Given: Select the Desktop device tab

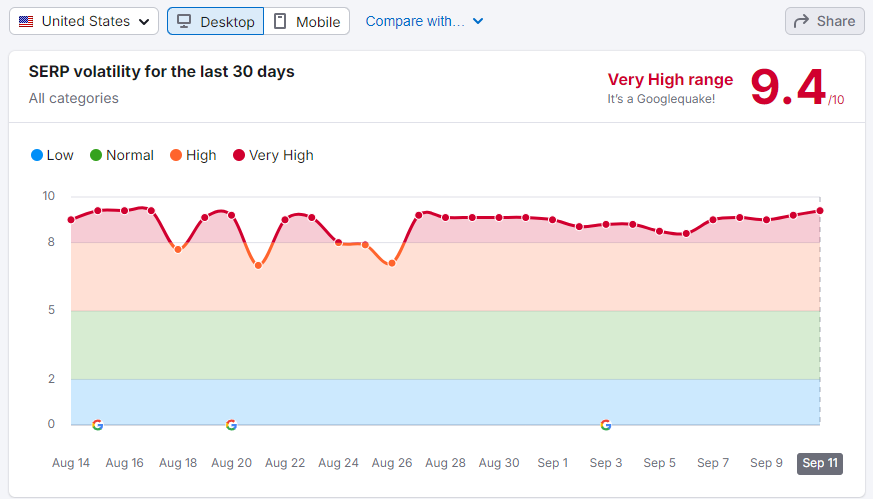Looking at the screenshot, I should [215, 21].
